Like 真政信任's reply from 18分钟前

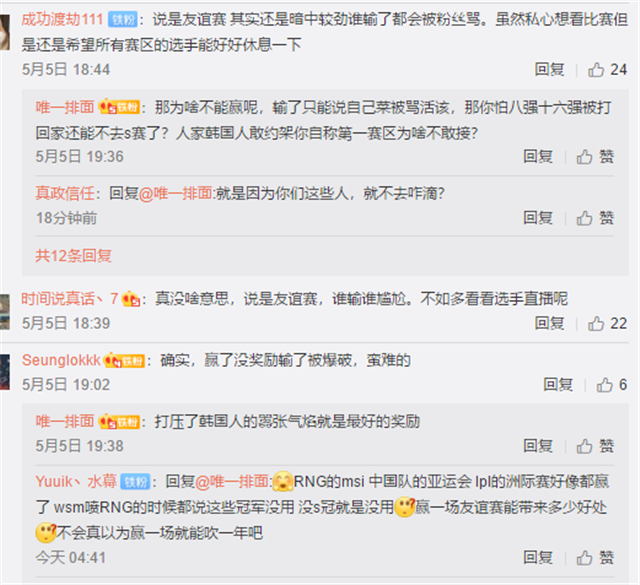(595, 218)
